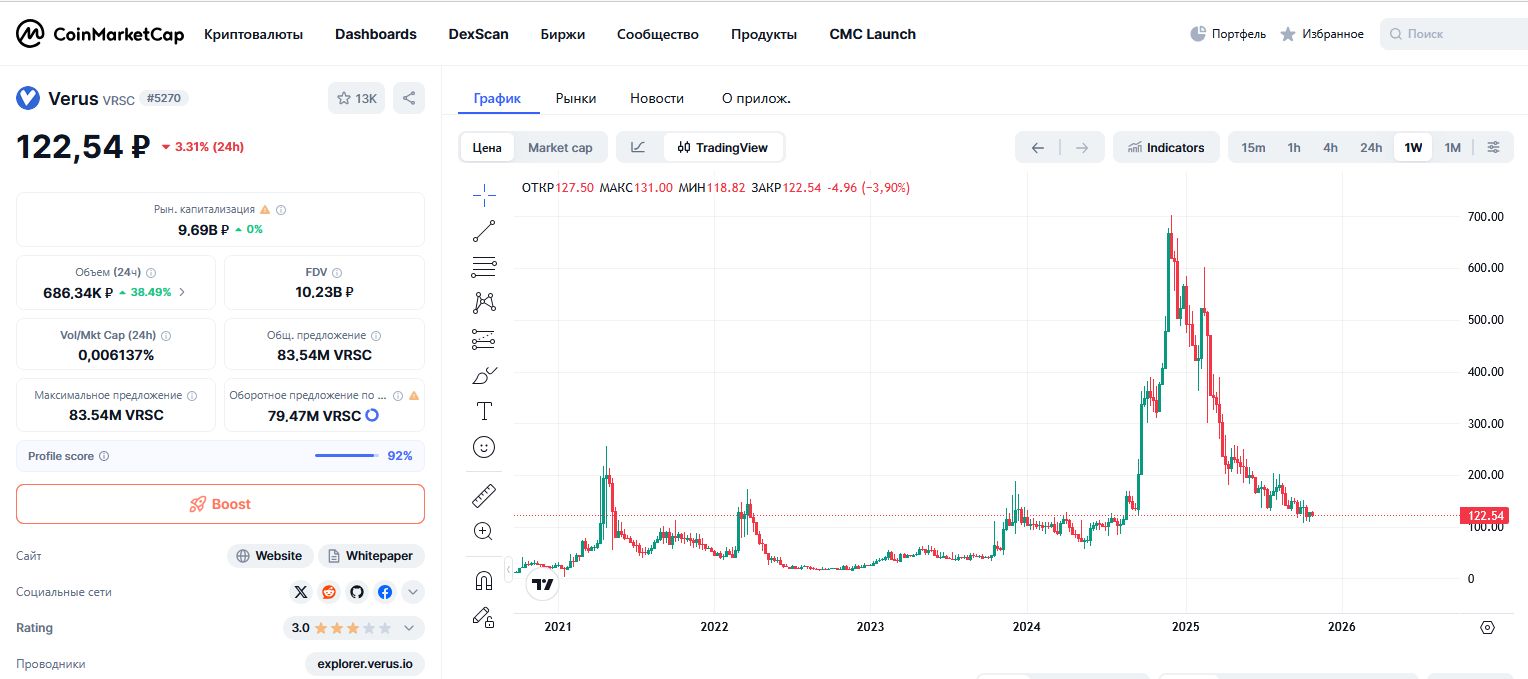1528x679 pixels.
Task: Open the Whitepaper link
Action: tap(371, 556)
